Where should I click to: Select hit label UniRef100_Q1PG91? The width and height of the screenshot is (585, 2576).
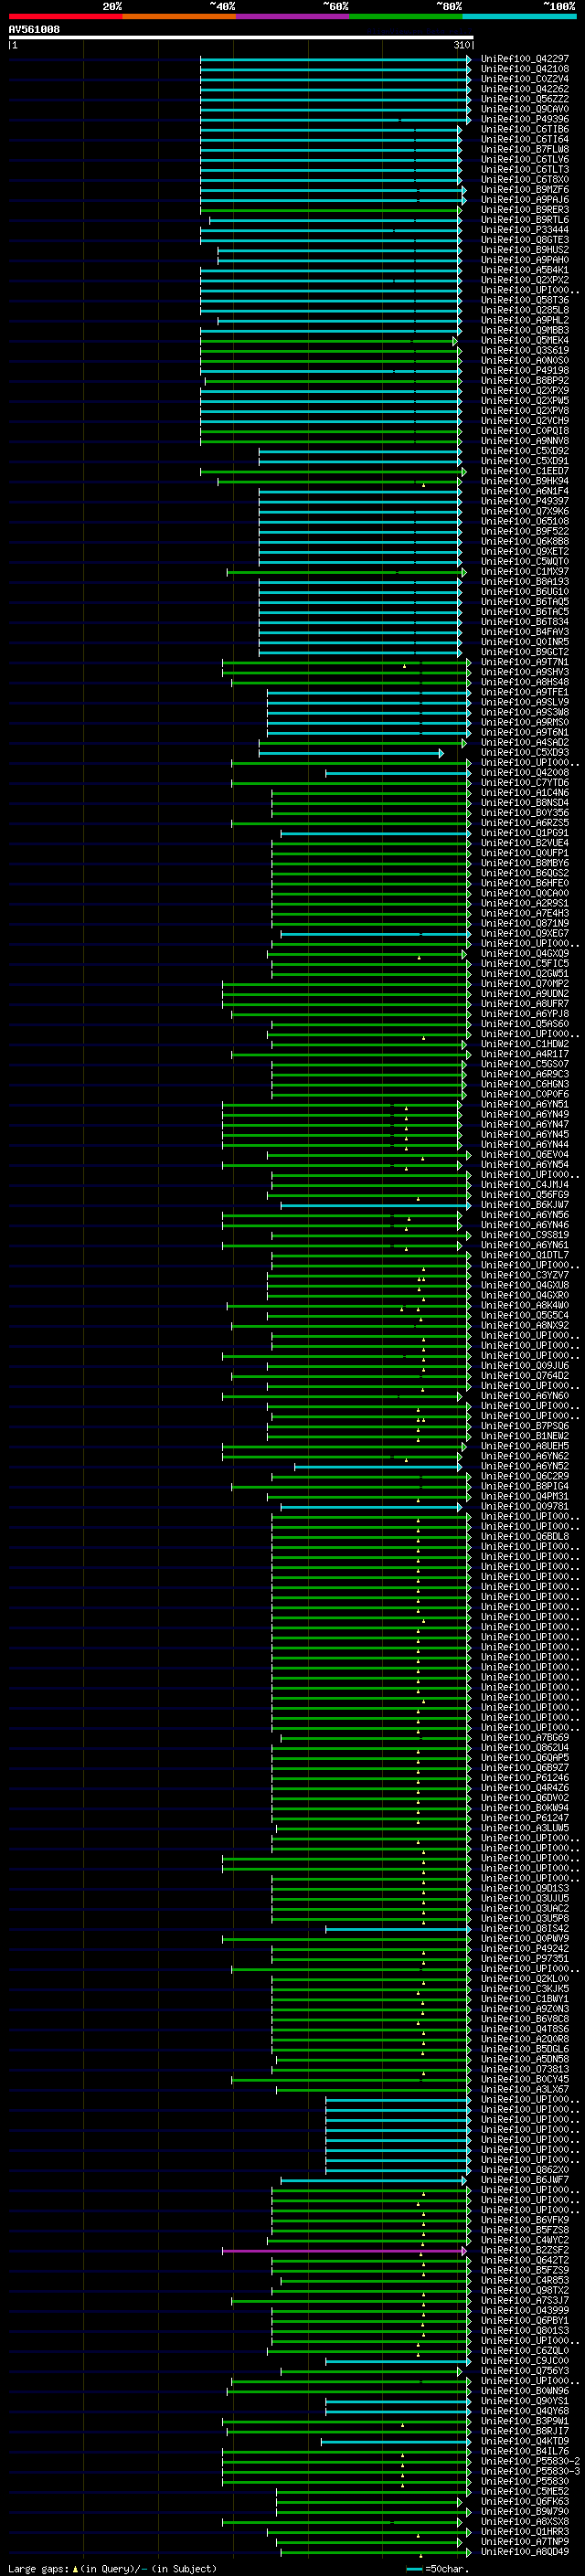[525, 832]
